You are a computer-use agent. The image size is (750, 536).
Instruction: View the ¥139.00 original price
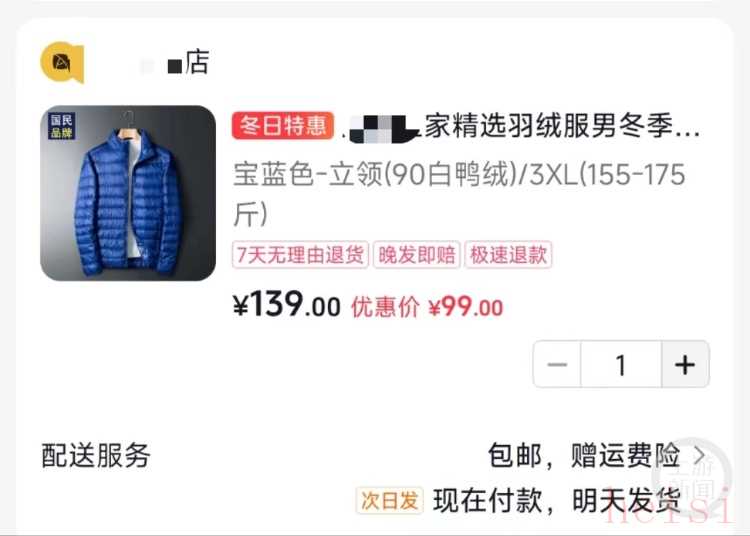pyautogui.click(x=287, y=305)
